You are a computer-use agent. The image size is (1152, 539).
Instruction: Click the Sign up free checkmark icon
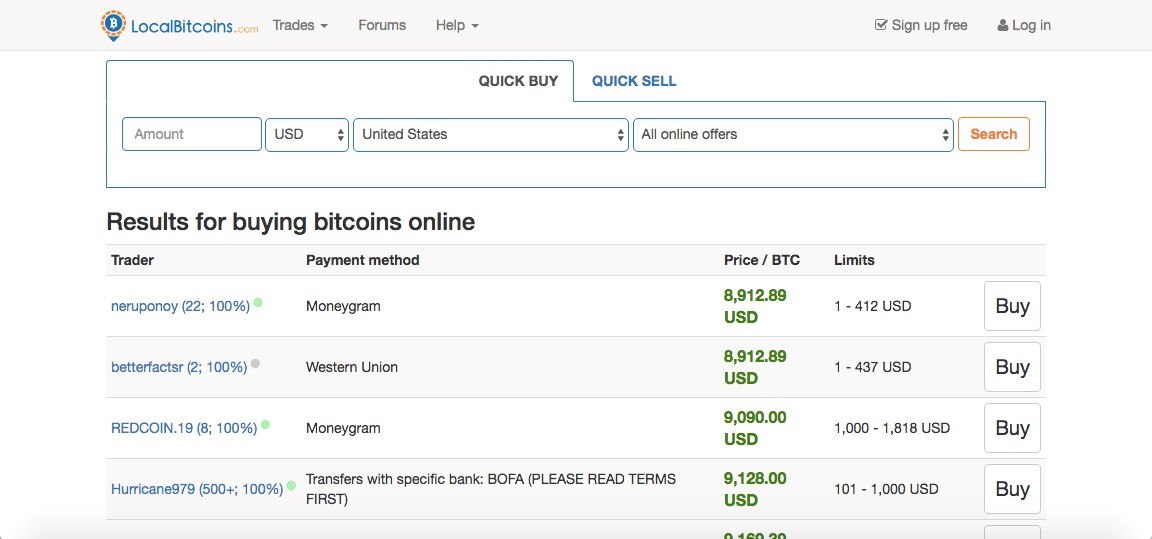click(881, 25)
